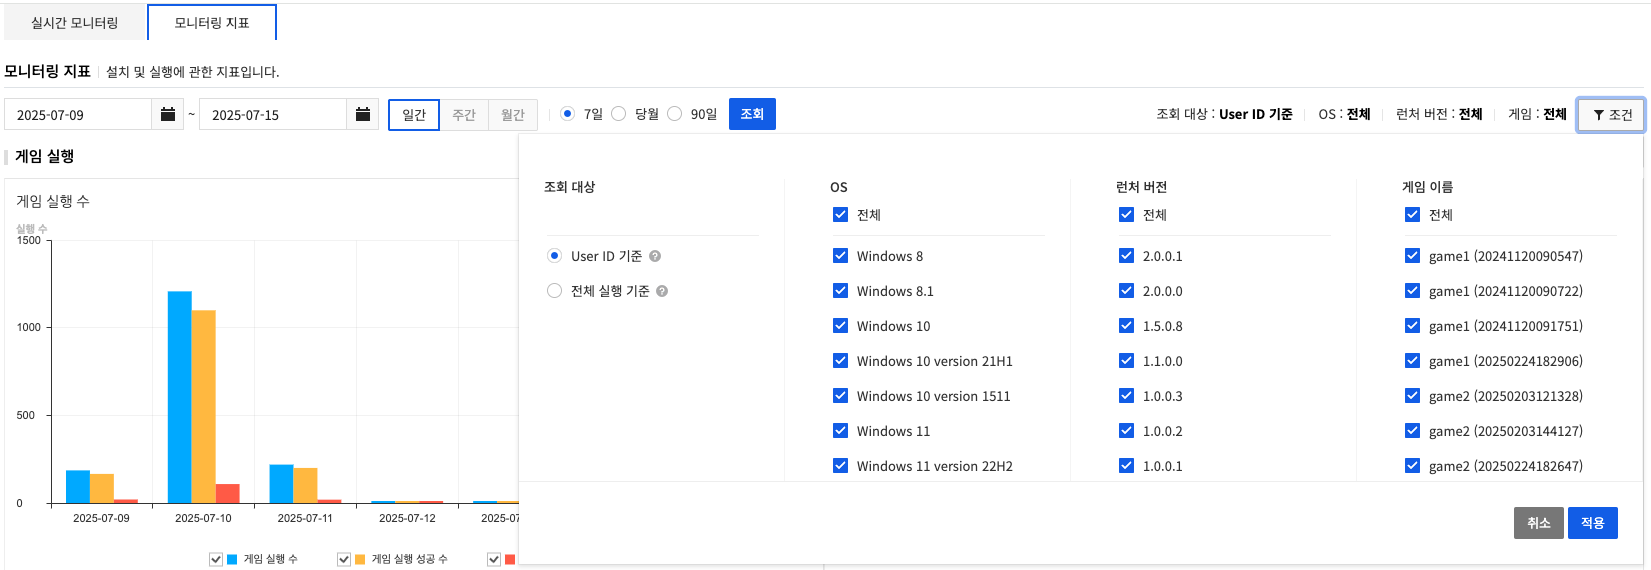
Task: Toggle the 게임 실행 수 legend checkbox
Action: click(x=216, y=559)
